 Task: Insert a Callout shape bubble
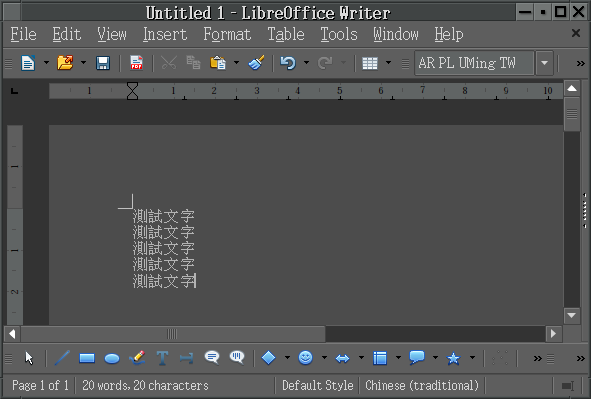[x=417, y=358]
